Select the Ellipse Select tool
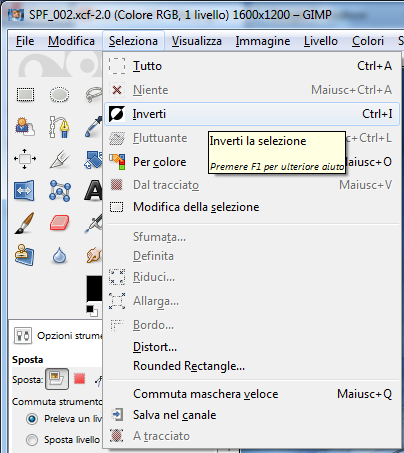404x453 pixels. [x=59, y=94]
